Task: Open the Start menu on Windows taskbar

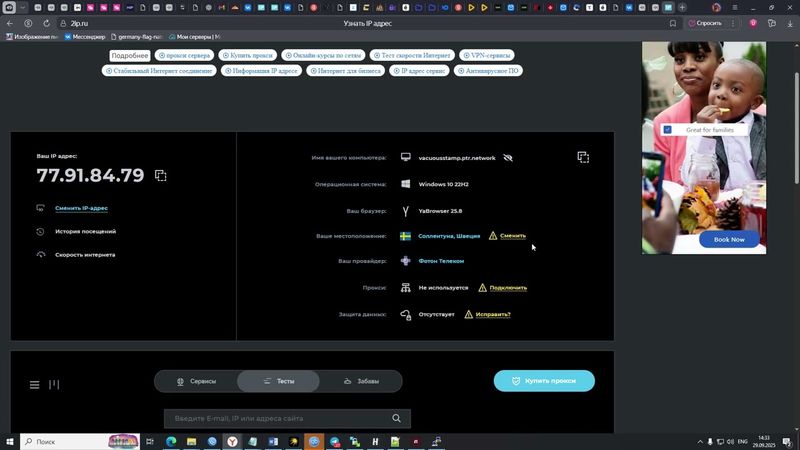Action: tap(9, 441)
